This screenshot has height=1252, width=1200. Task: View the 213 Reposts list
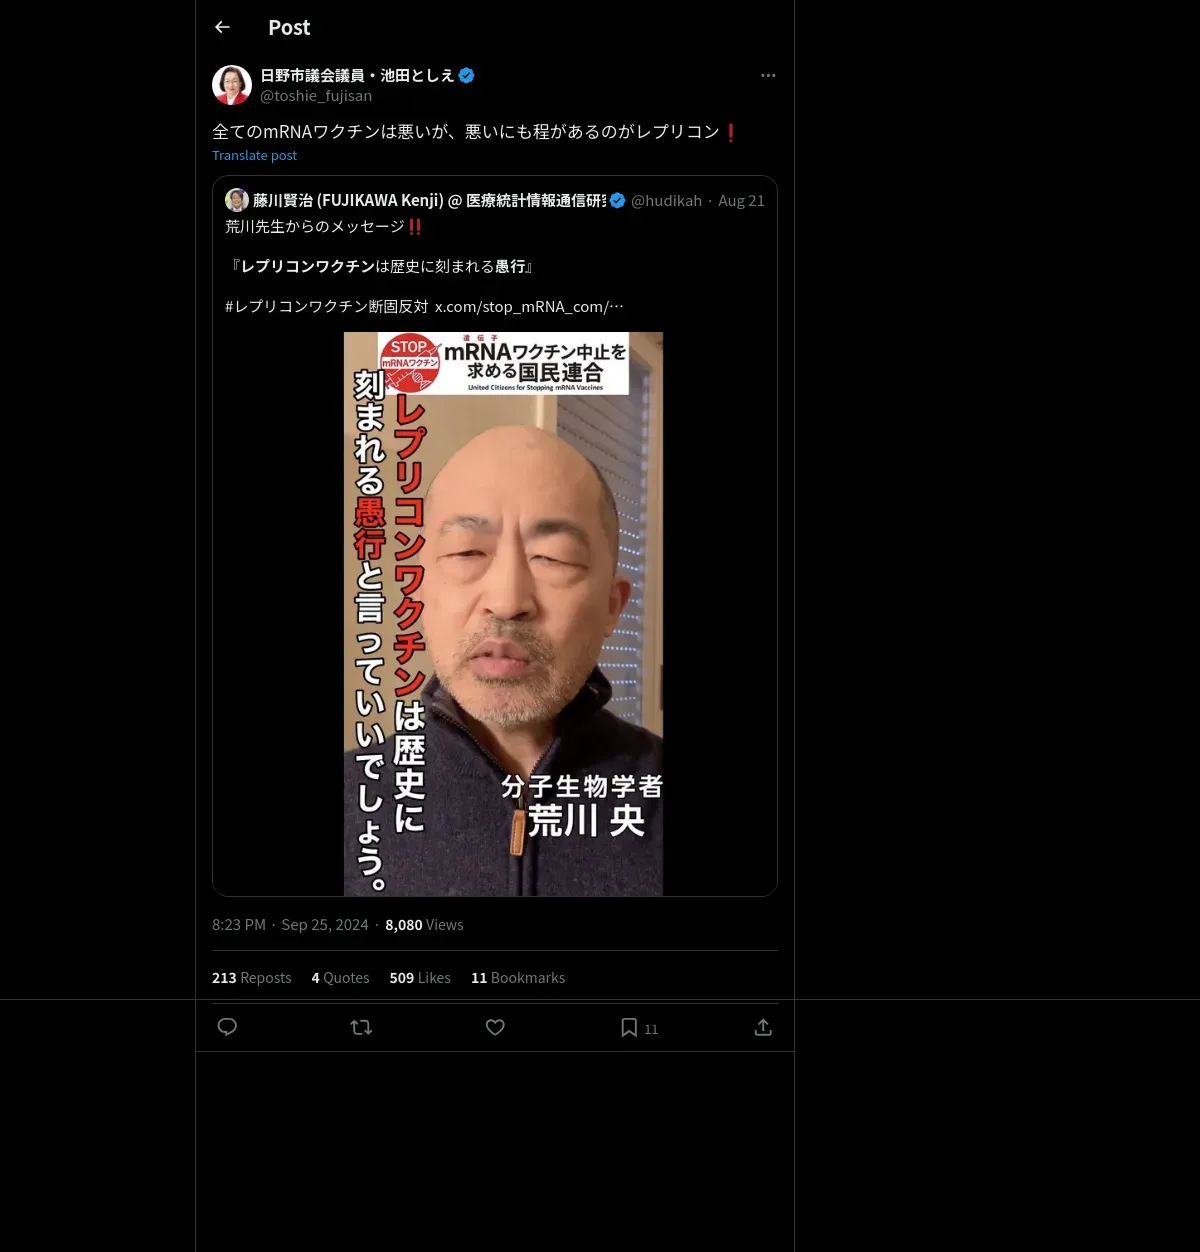click(x=251, y=978)
